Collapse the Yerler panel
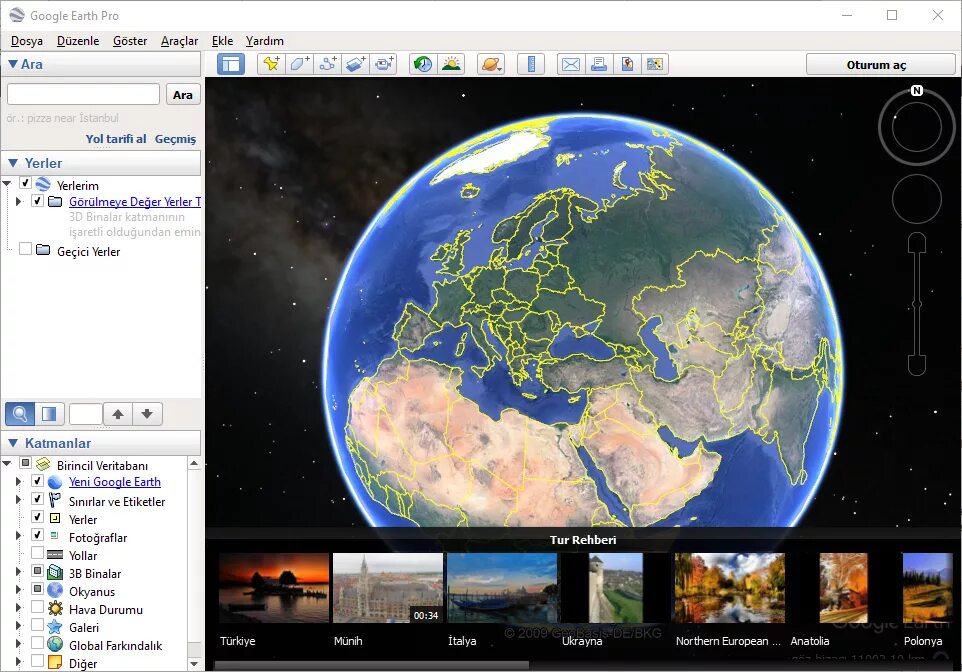The image size is (962, 672). tap(13, 163)
